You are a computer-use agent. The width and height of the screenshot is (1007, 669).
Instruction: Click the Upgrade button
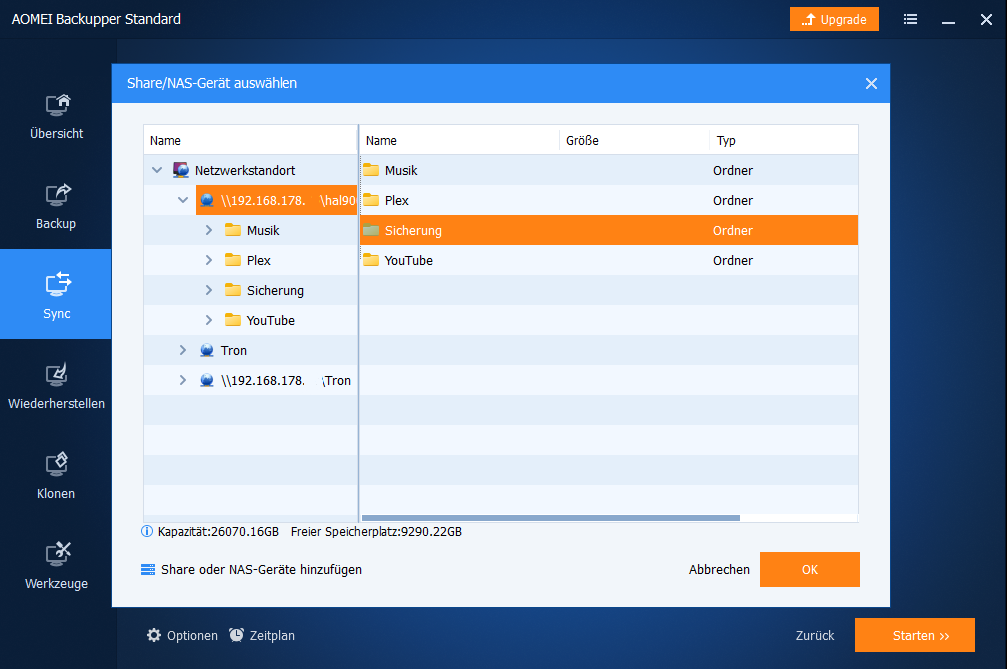tap(834, 19)
